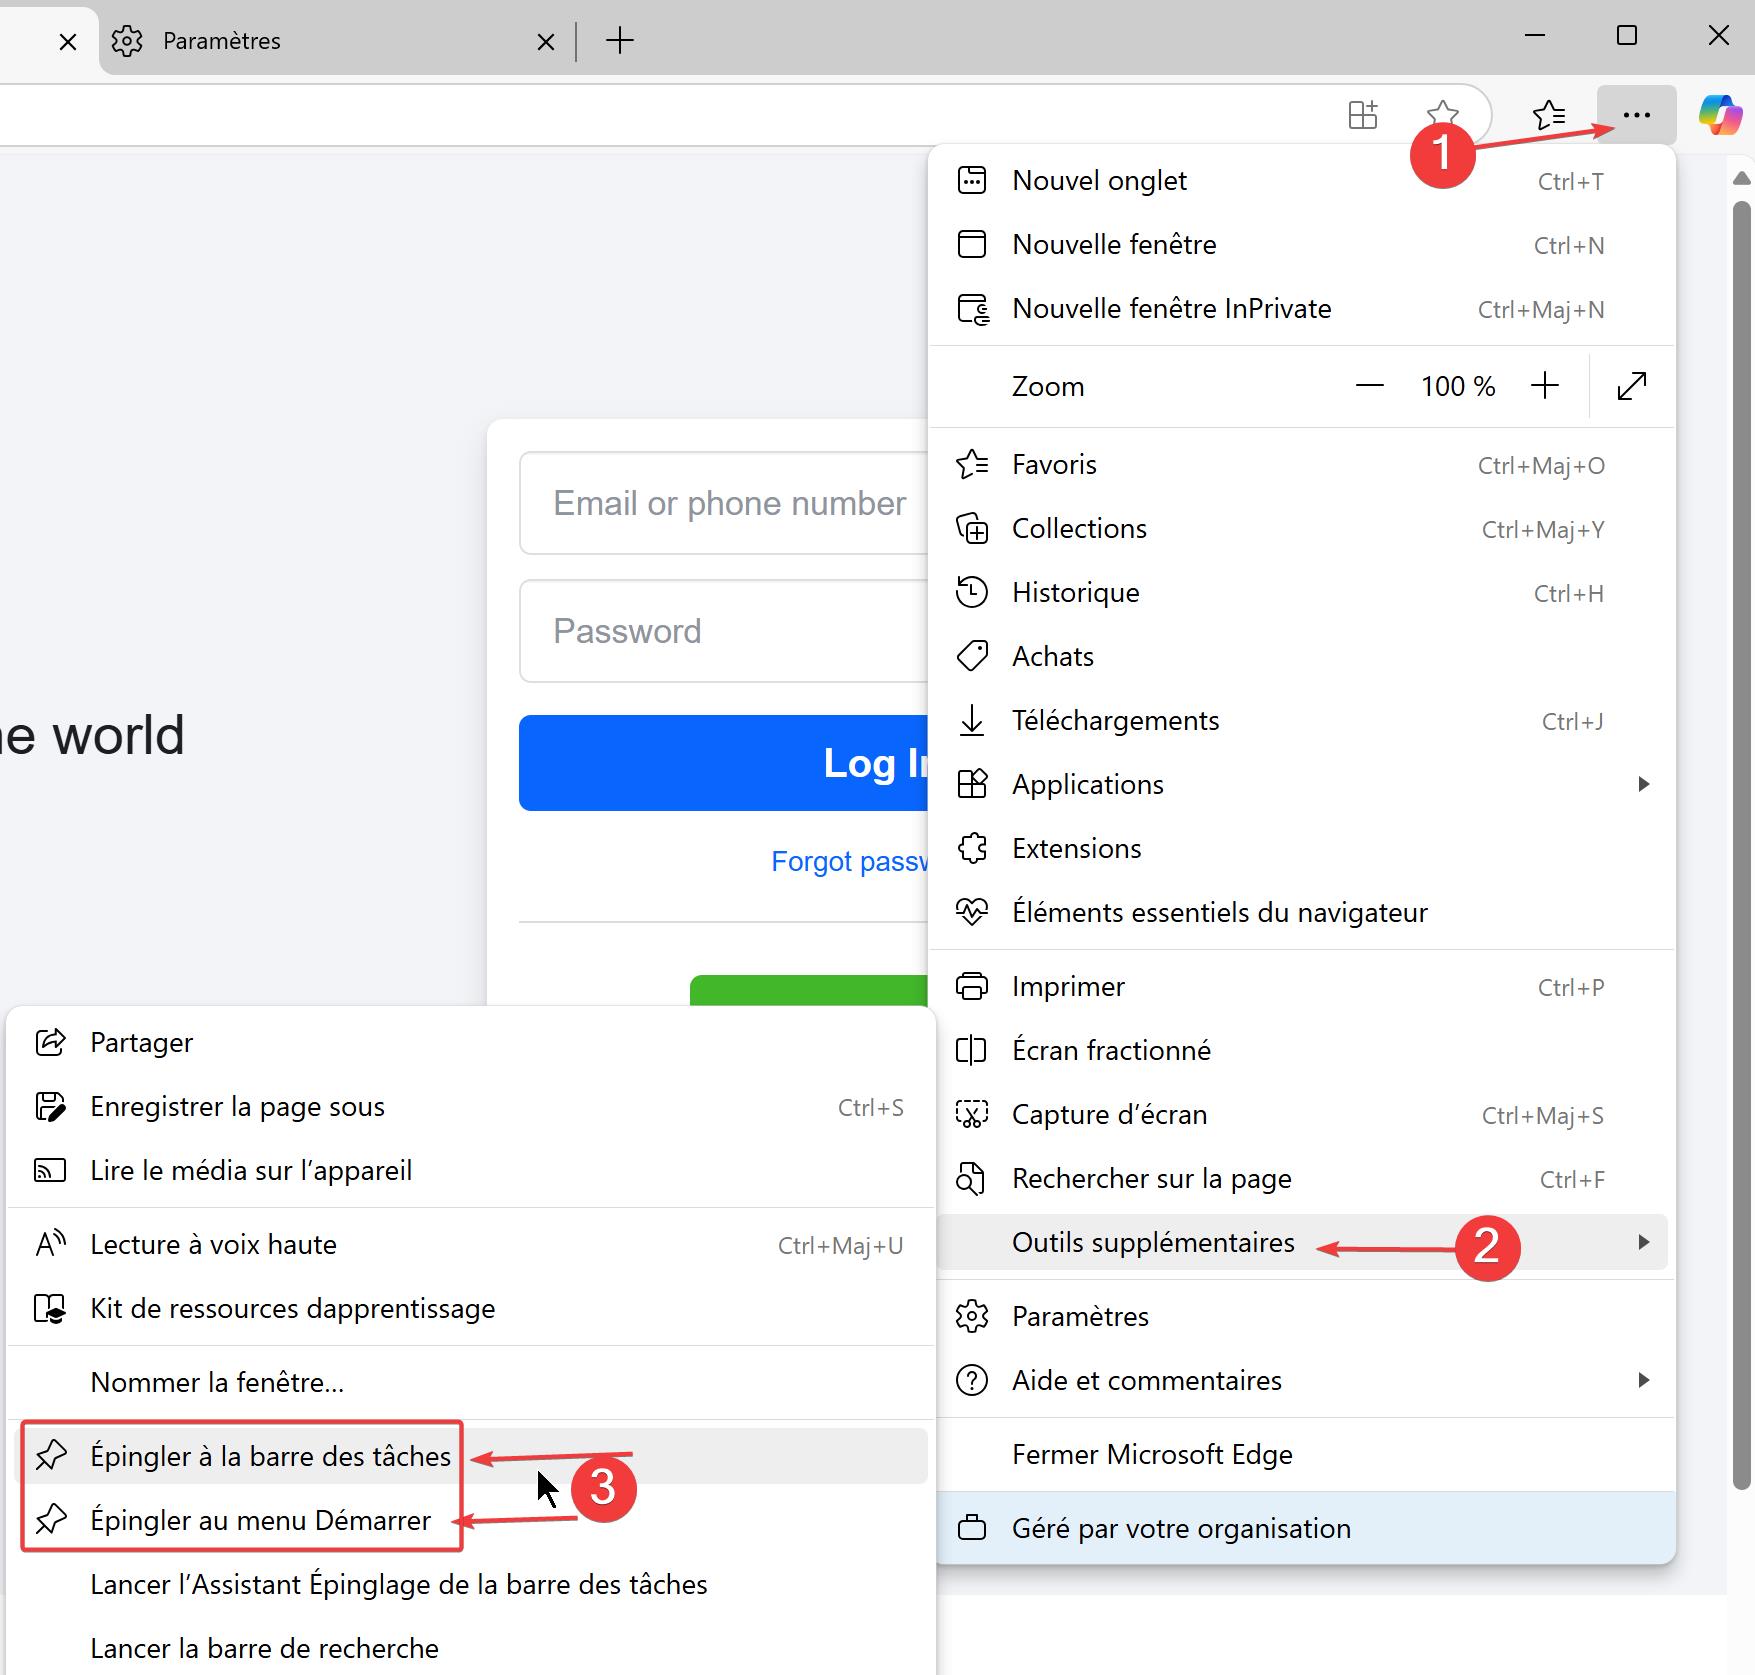Click the Paramètres tab gear icon

click(x=127, y=41)
